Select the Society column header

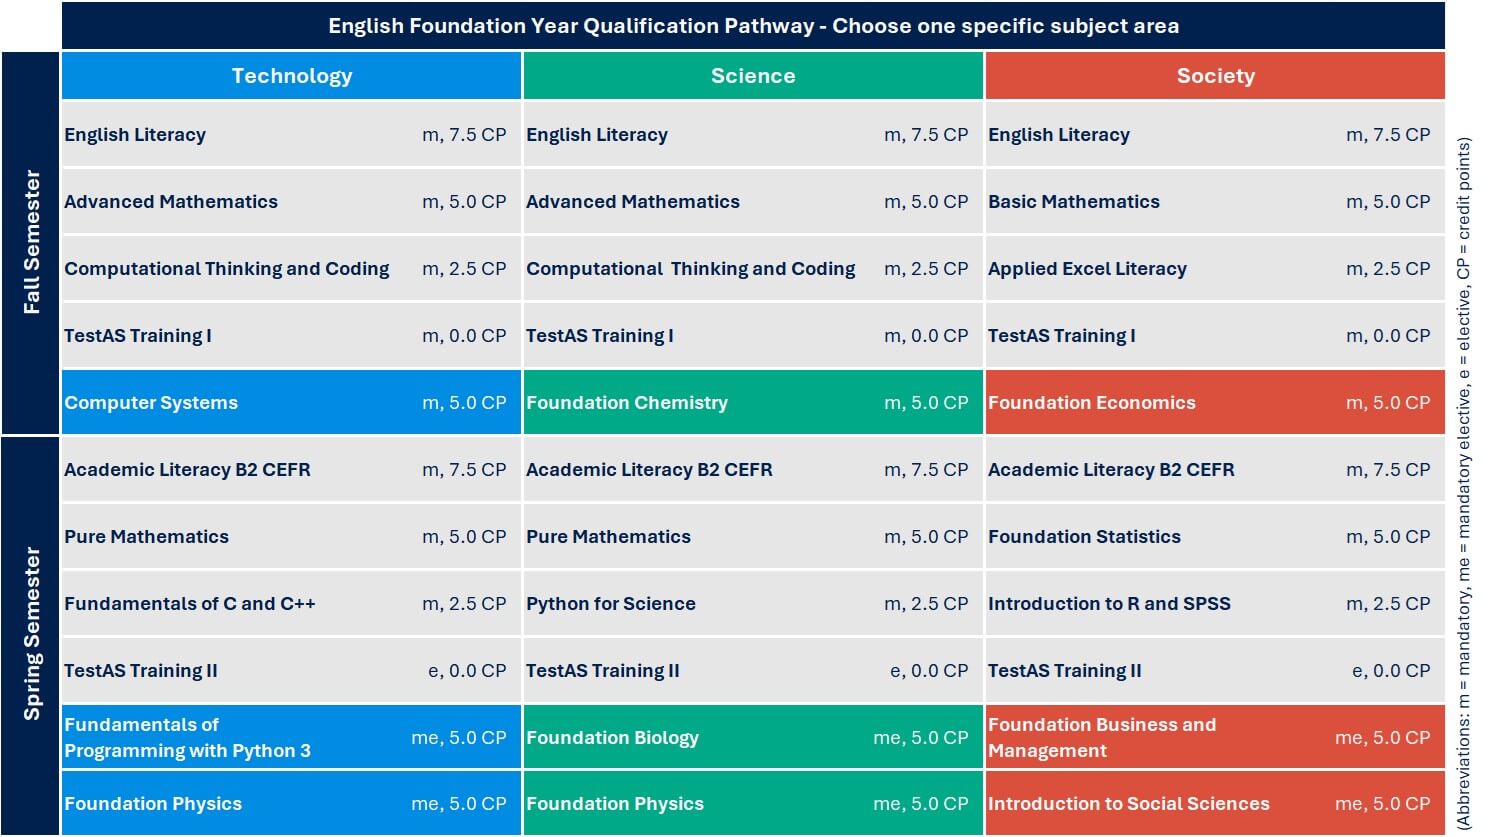(1215, 76)
